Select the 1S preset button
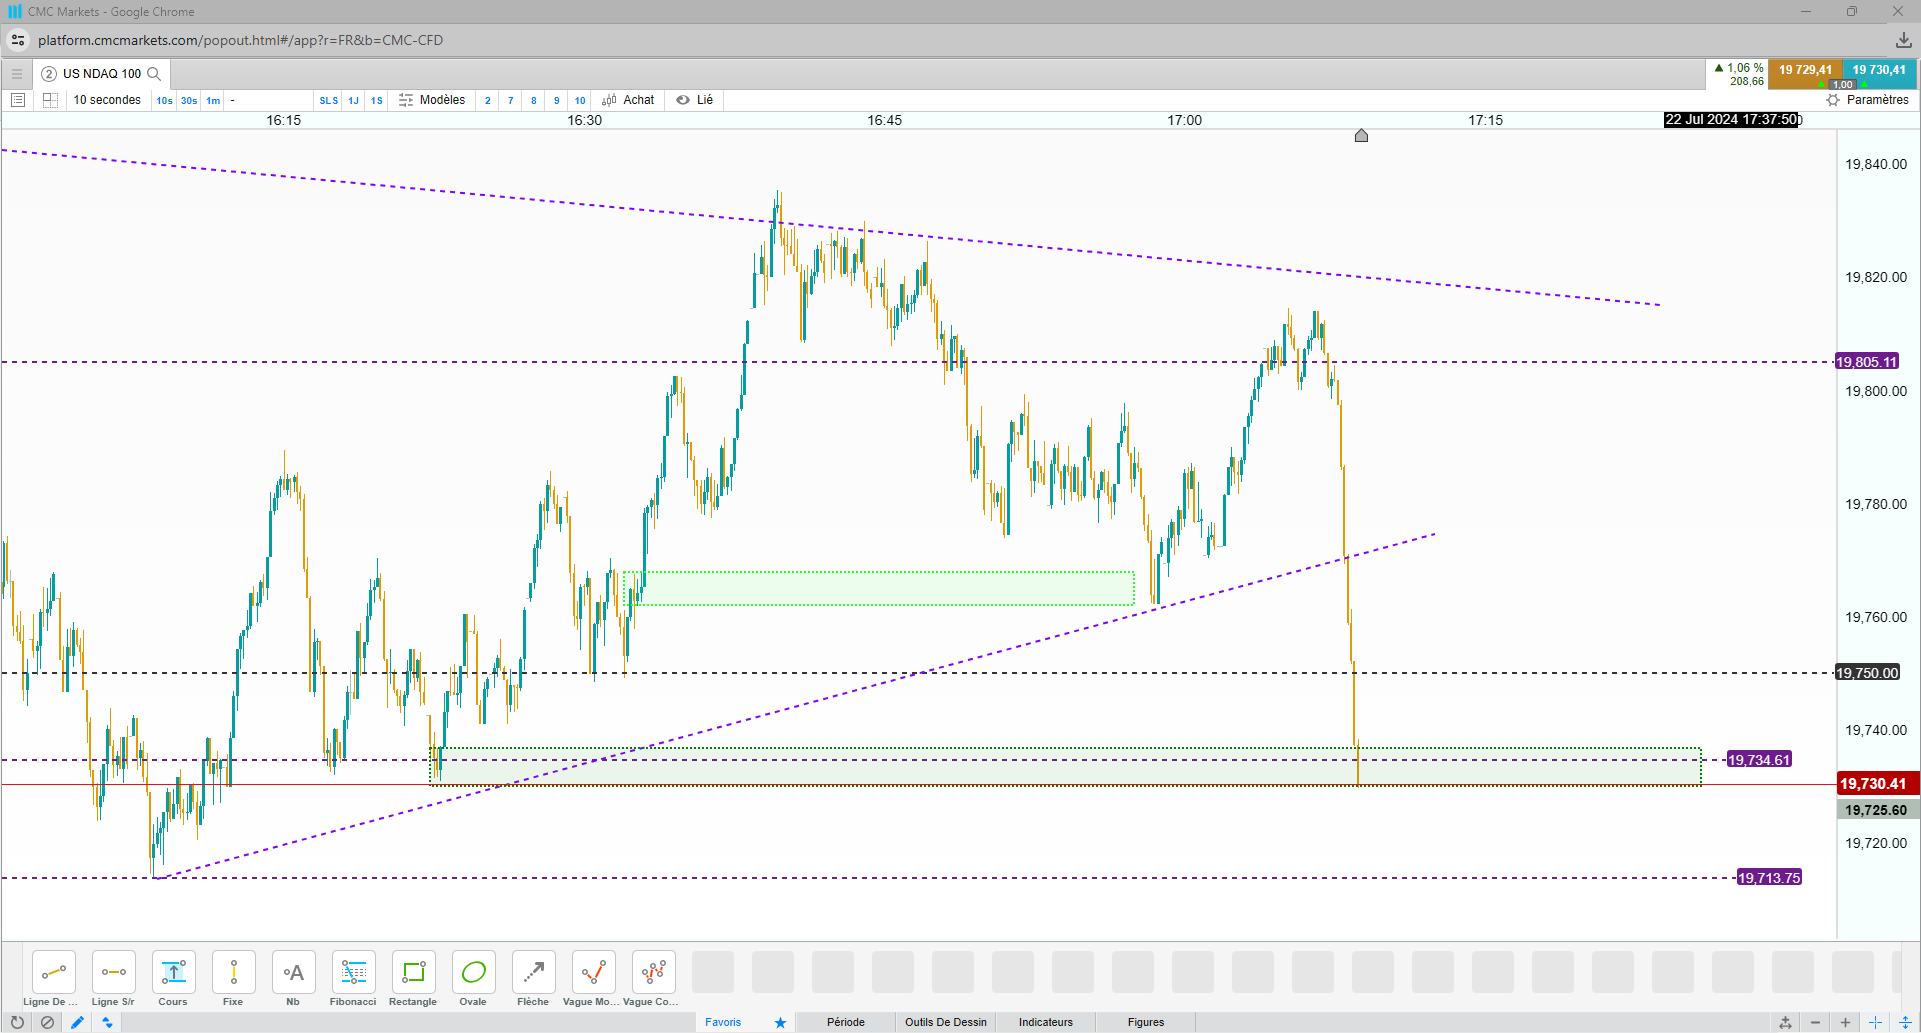Screen dimensions: 1921x1033 point(377,100)
